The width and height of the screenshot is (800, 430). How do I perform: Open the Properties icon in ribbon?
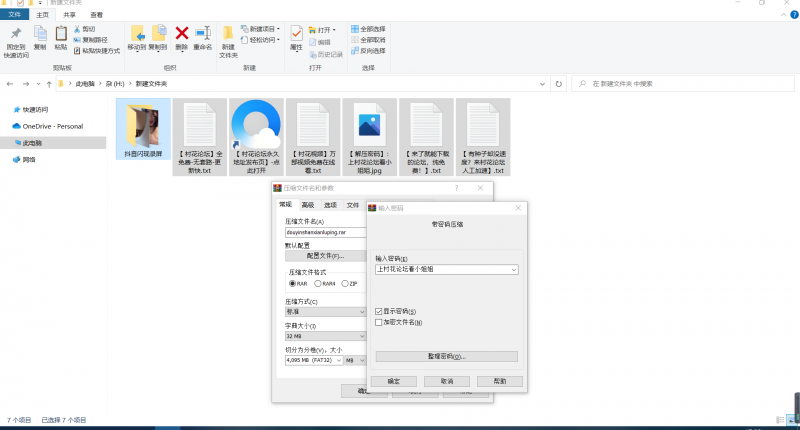click(x=296, y=36)
